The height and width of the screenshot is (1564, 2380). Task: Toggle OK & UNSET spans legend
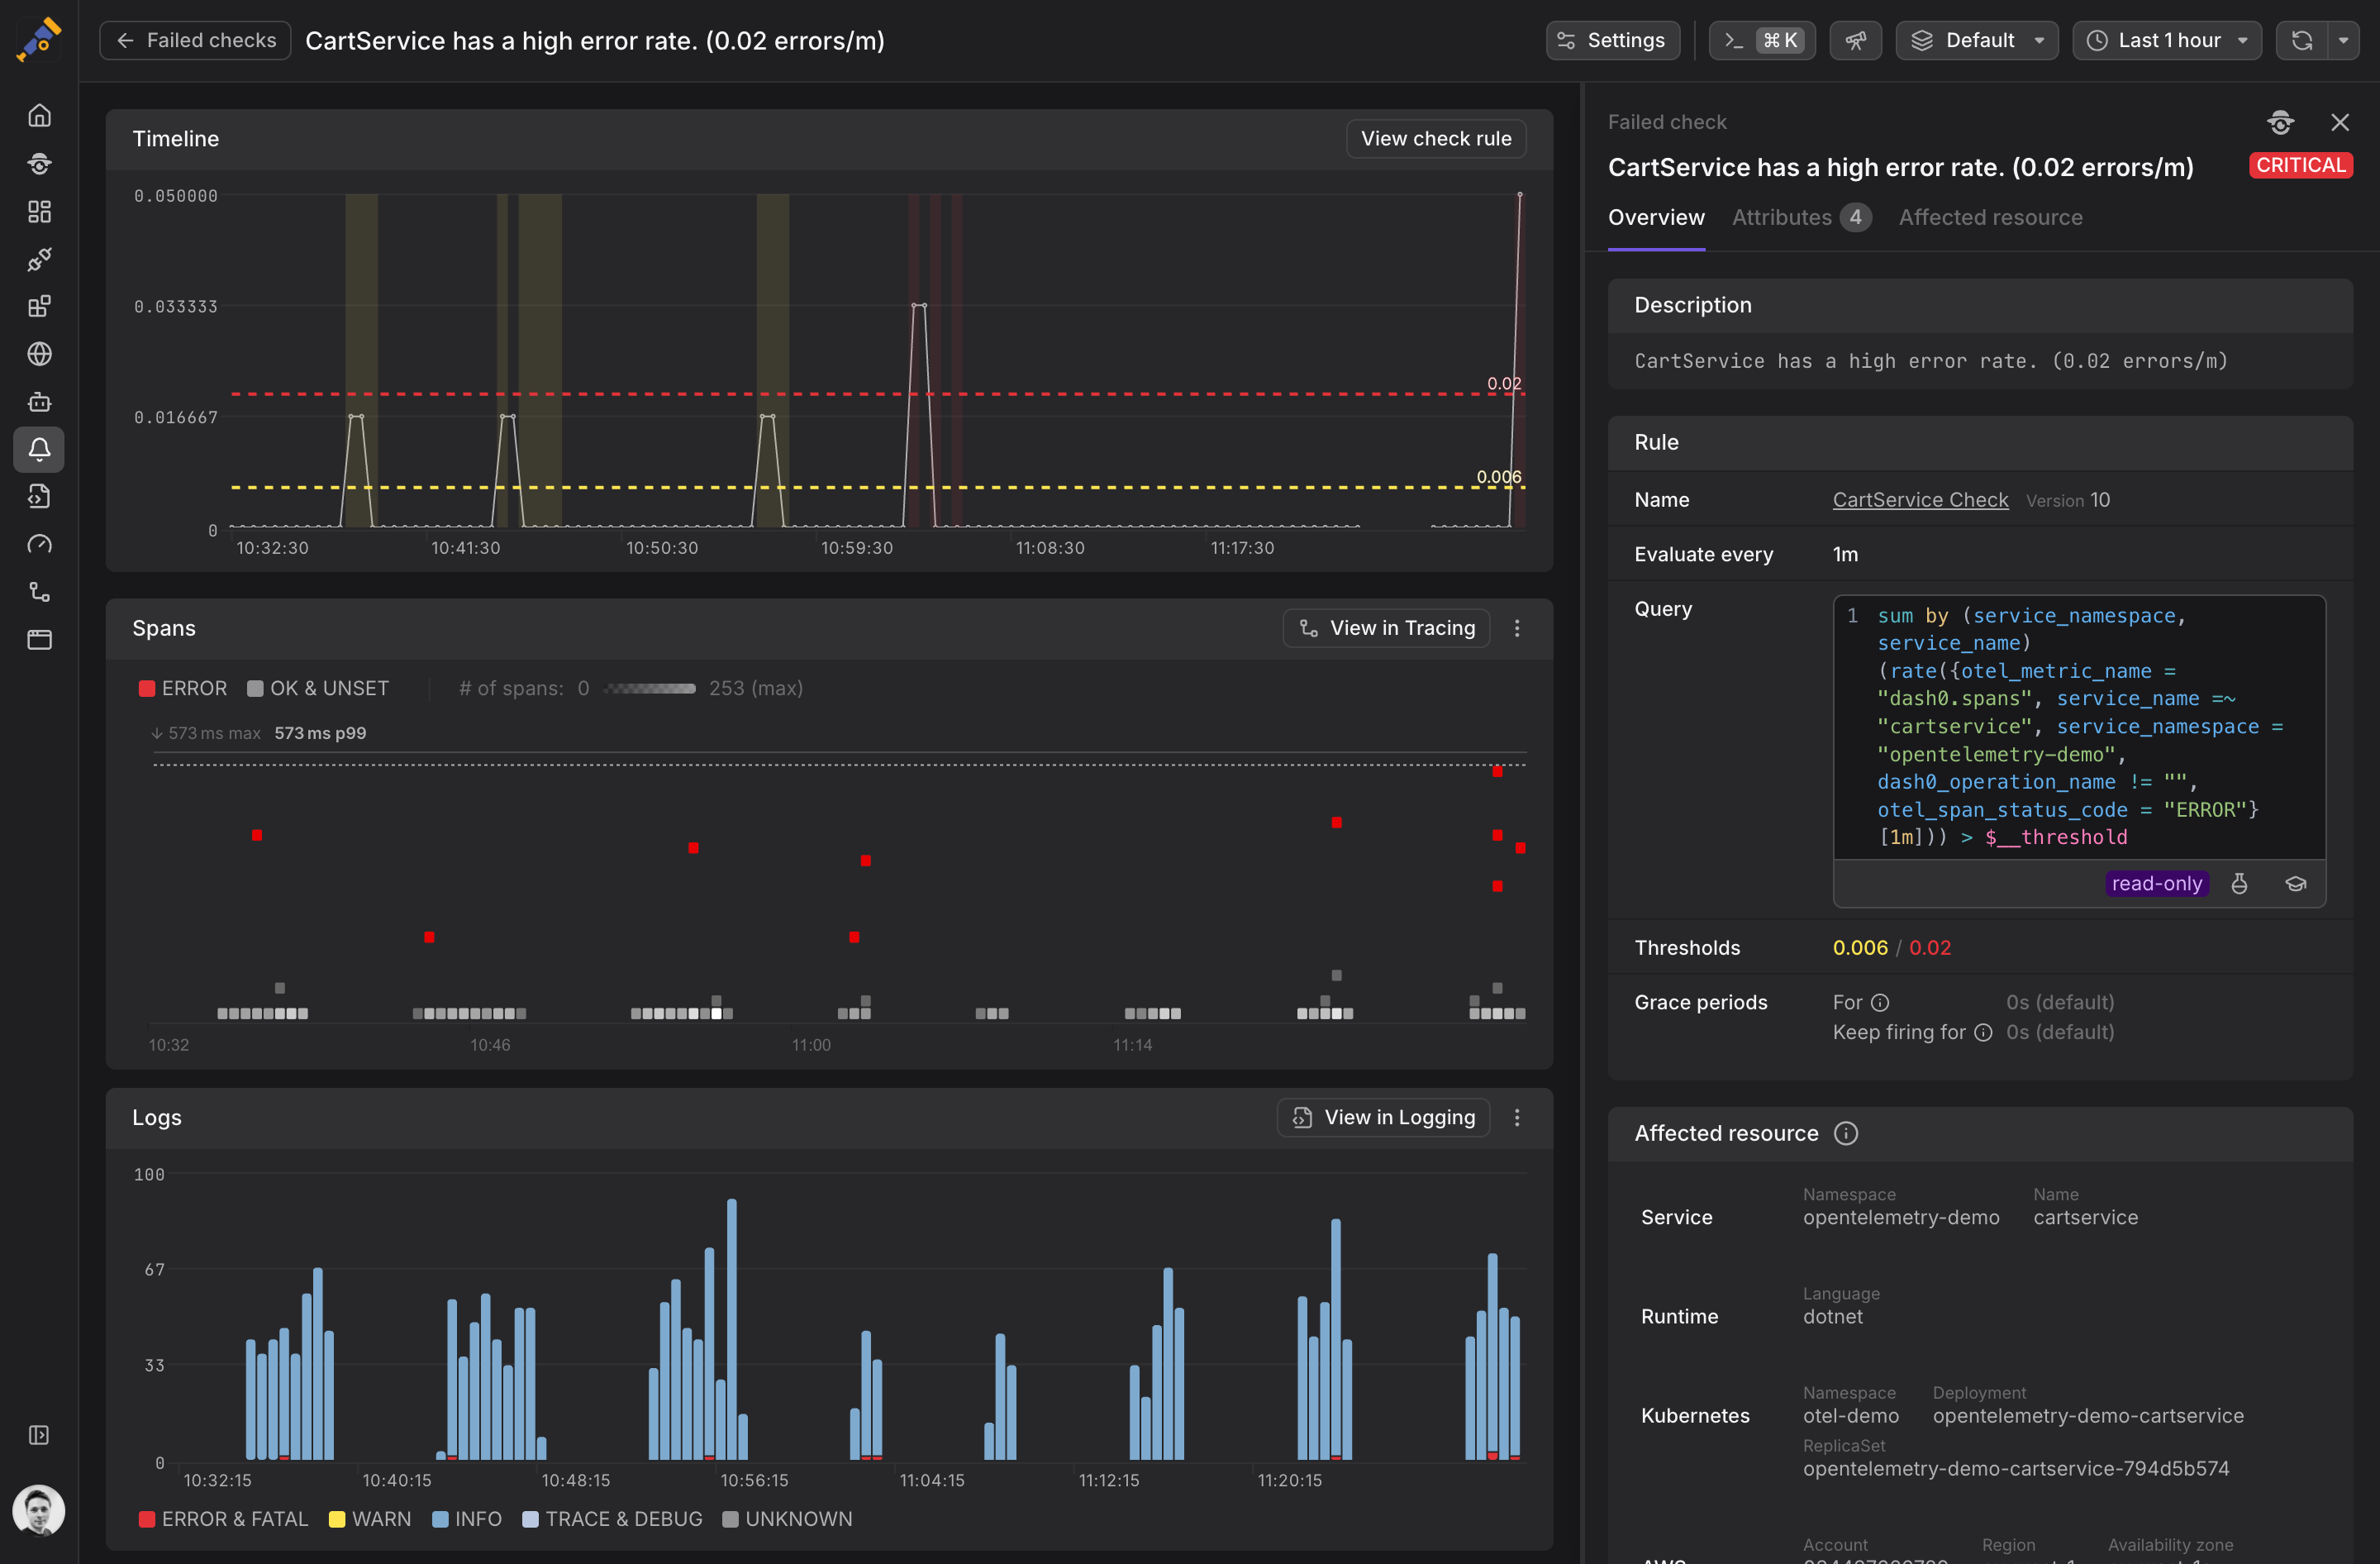(318, 689)
